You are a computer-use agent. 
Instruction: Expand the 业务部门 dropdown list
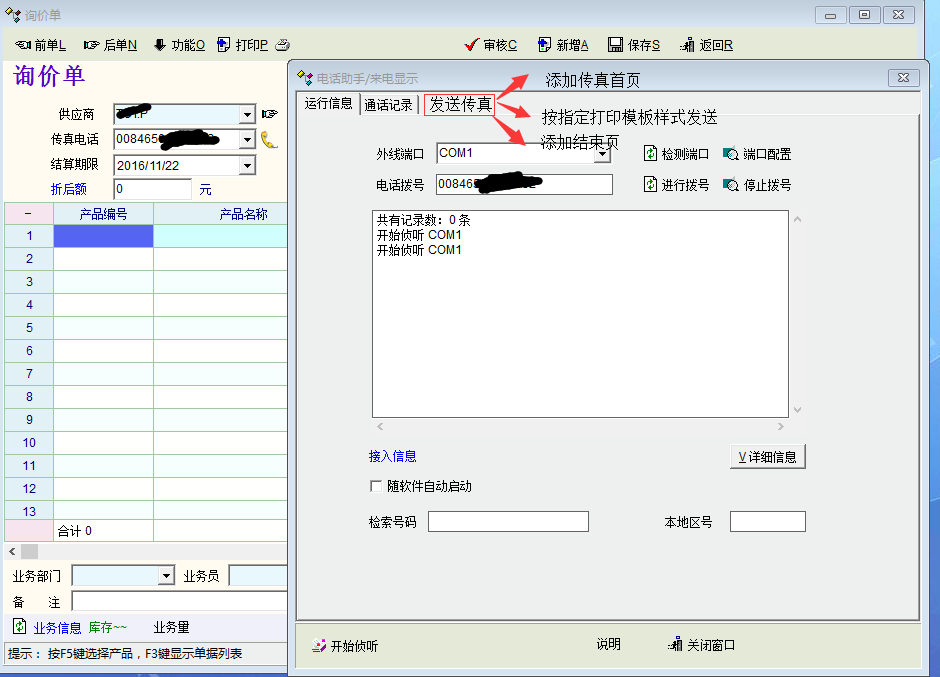pos(166,576)
